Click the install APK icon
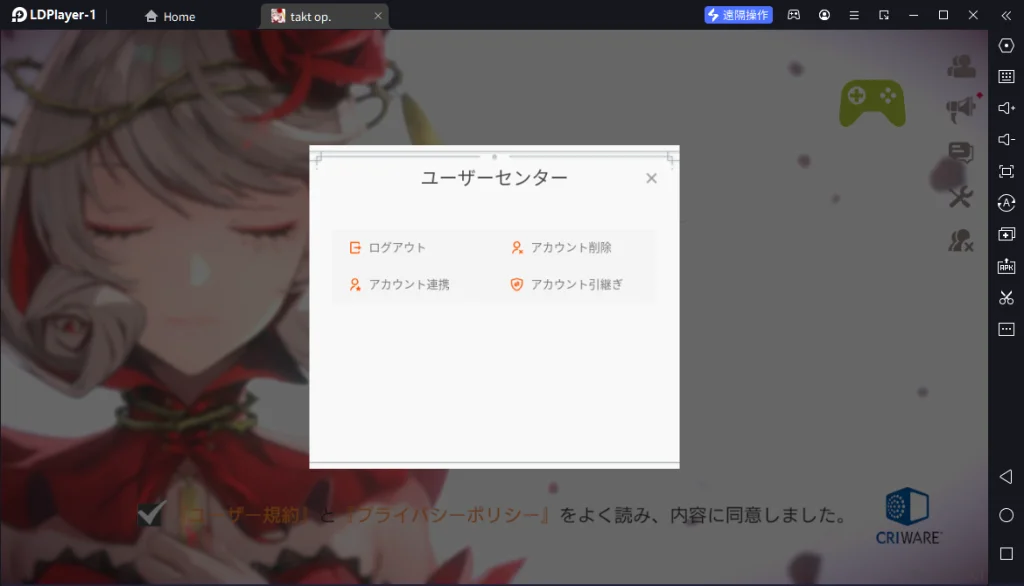 pyautogui.click(x=1006, y=266)
